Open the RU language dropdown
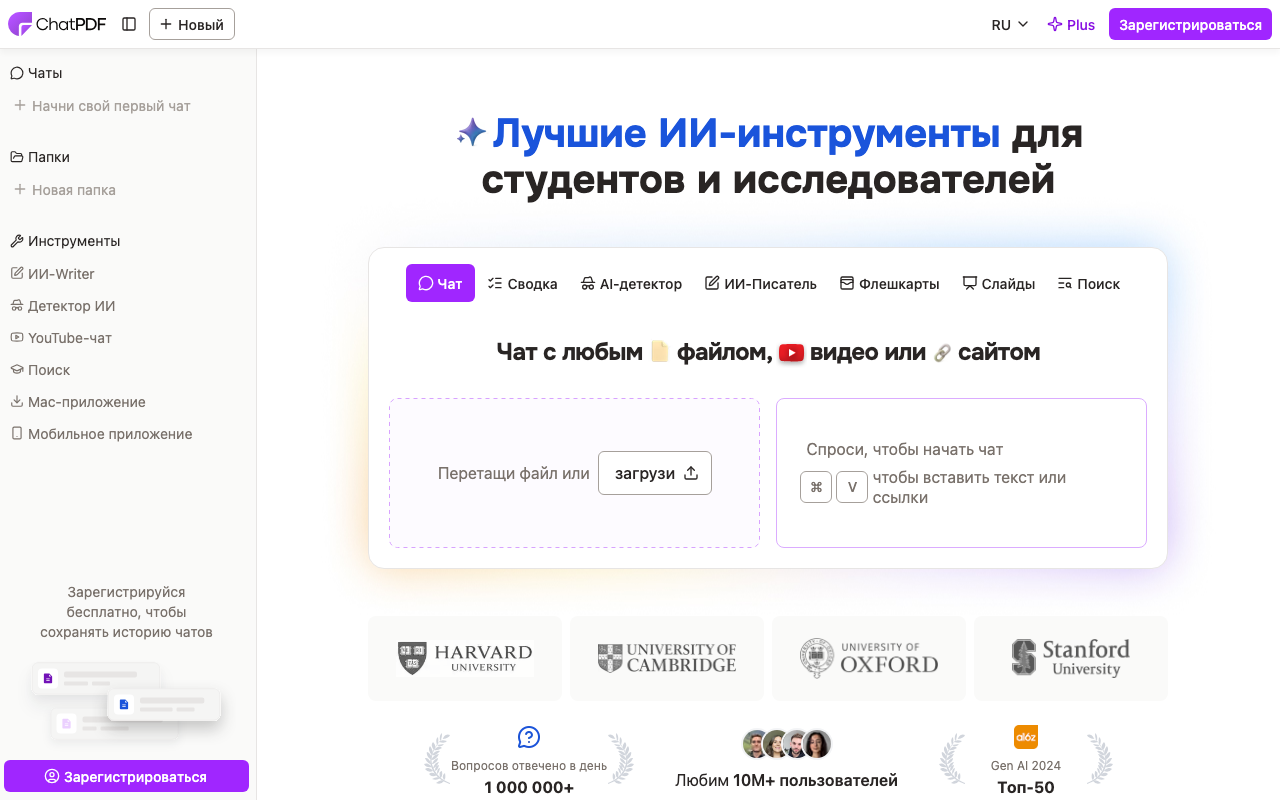 pos(1010,25)
